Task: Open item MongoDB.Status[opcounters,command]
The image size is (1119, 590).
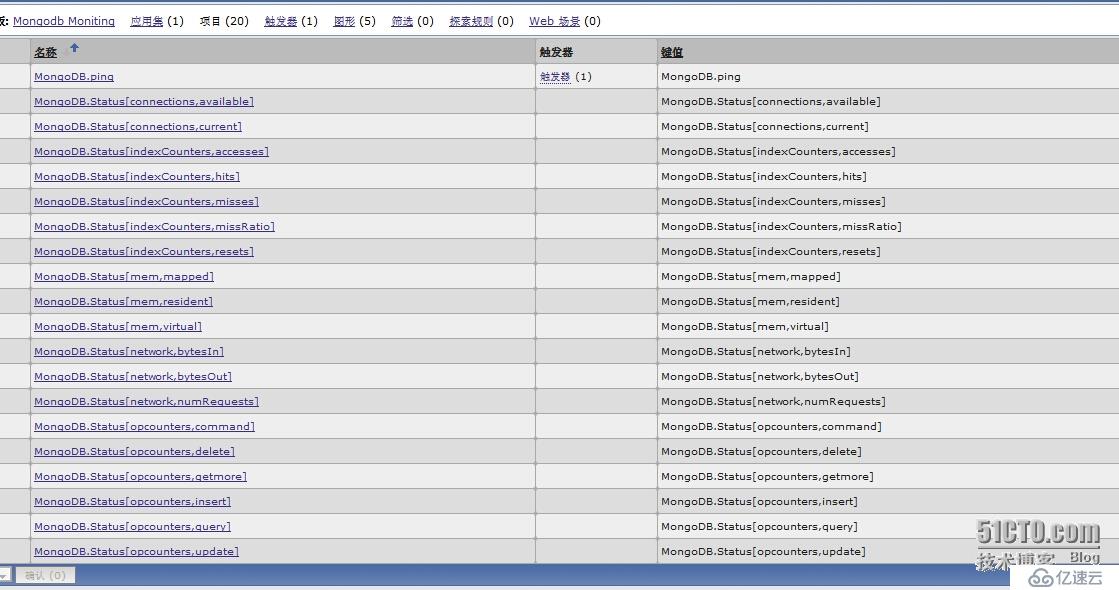Action: coord(144,426)
